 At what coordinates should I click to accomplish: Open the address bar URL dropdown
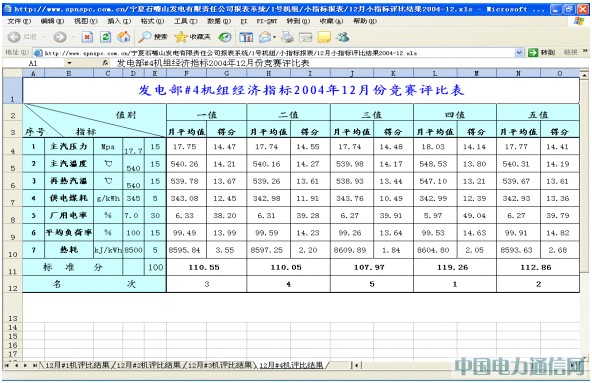(x=519, y=53)
